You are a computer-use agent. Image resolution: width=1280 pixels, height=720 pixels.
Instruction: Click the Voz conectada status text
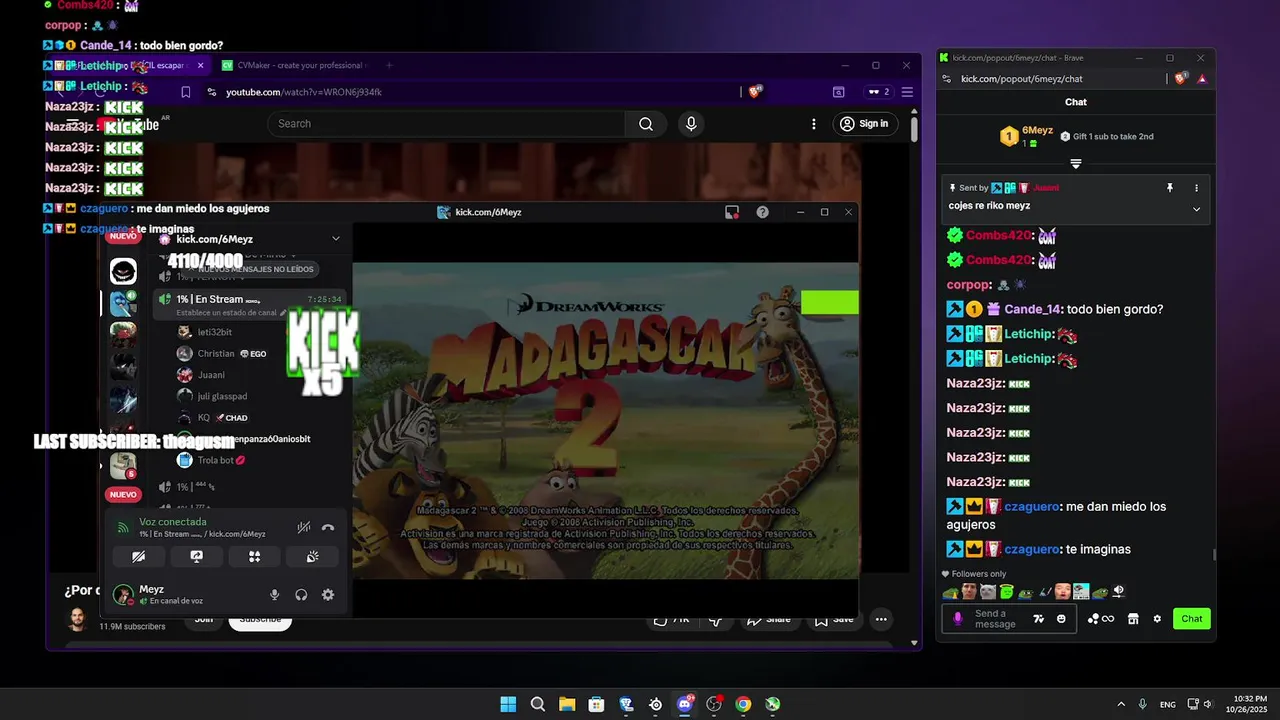pos(173,522)
